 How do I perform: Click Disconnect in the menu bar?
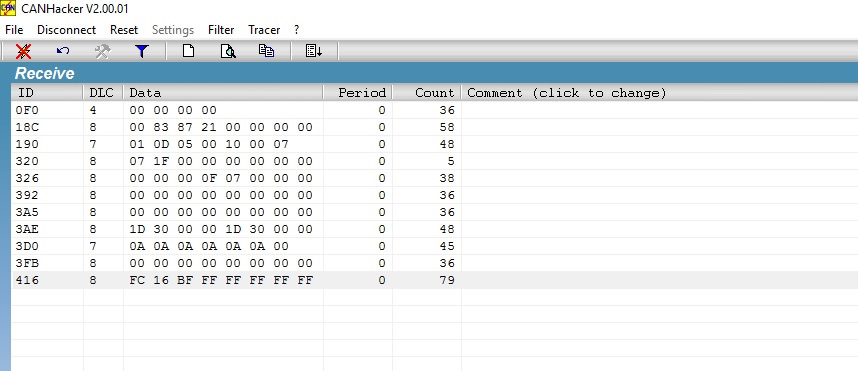point(66,30)
